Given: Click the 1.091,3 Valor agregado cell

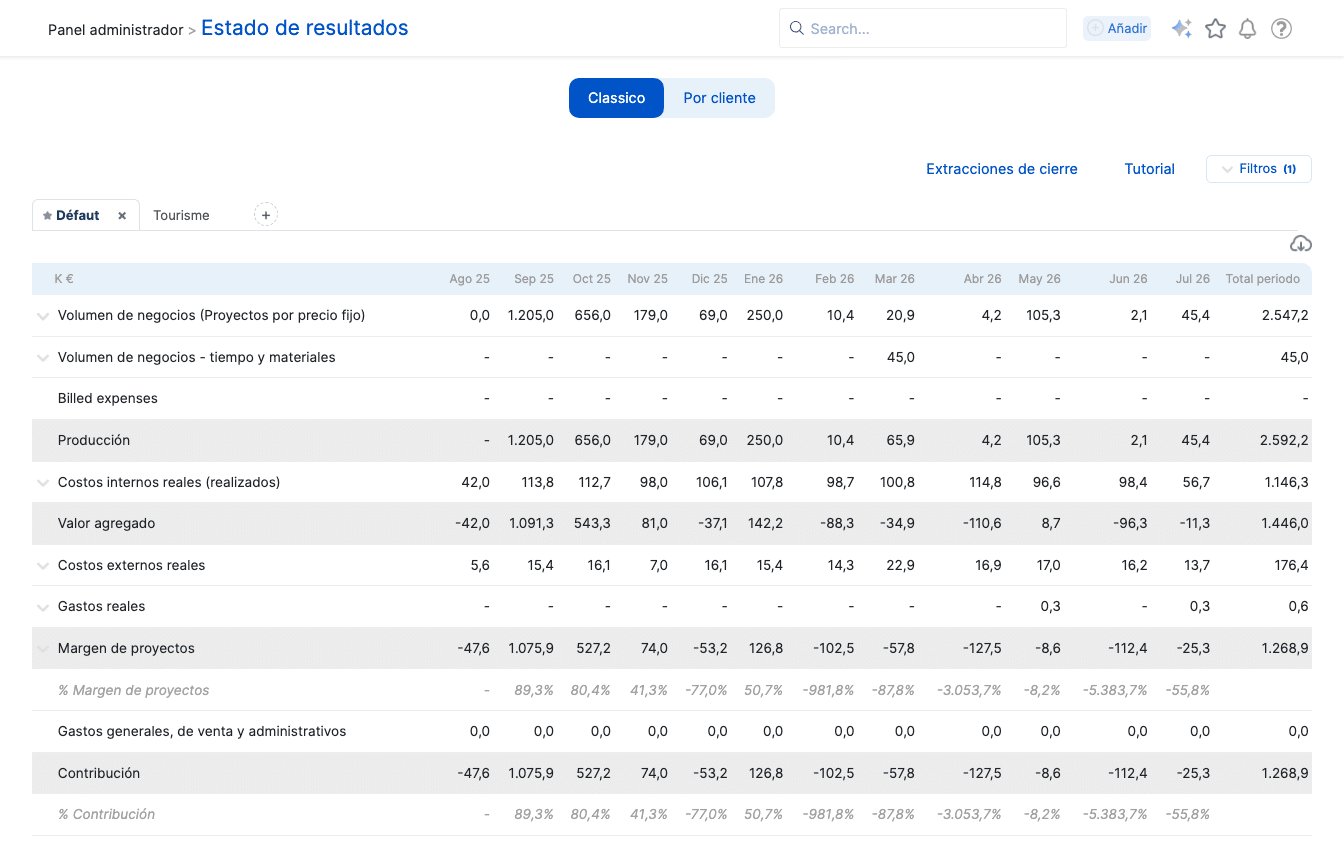Looking at the screenshot, I should 531,523.
